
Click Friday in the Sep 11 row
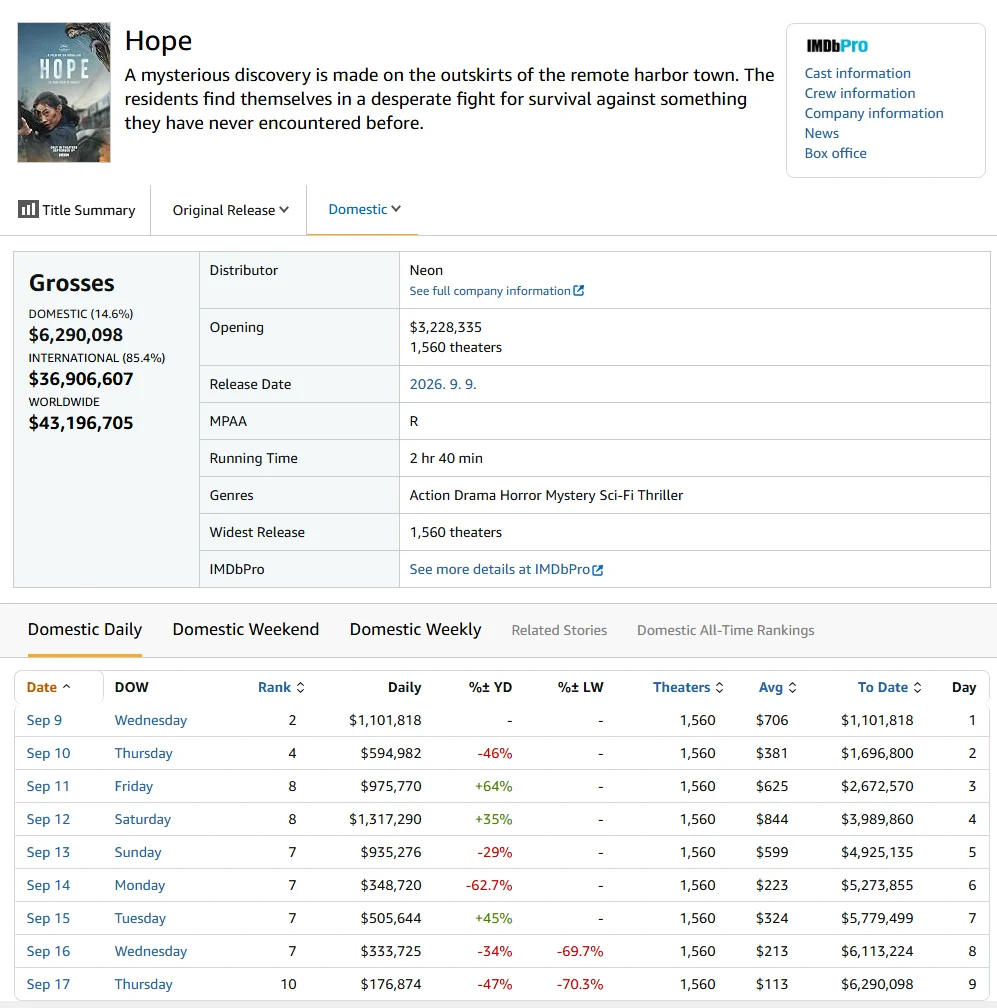134,786
